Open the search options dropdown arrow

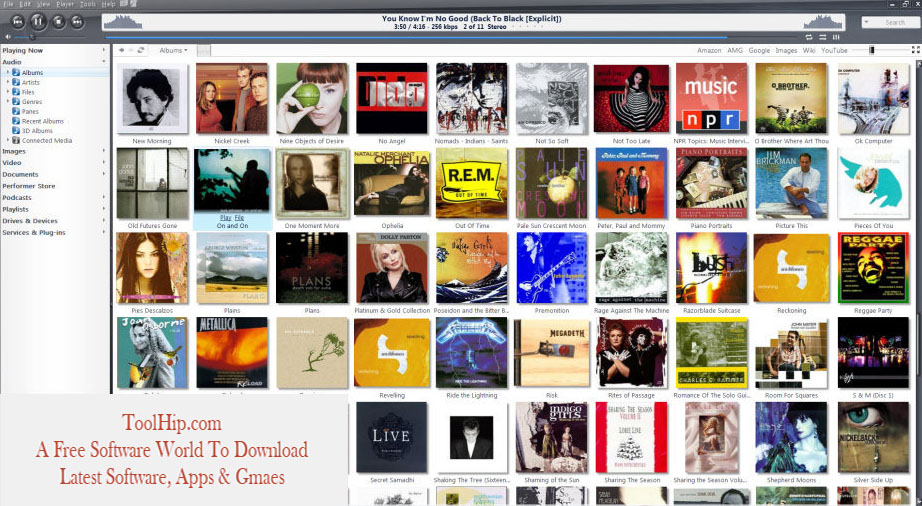(x=867, y=22)
